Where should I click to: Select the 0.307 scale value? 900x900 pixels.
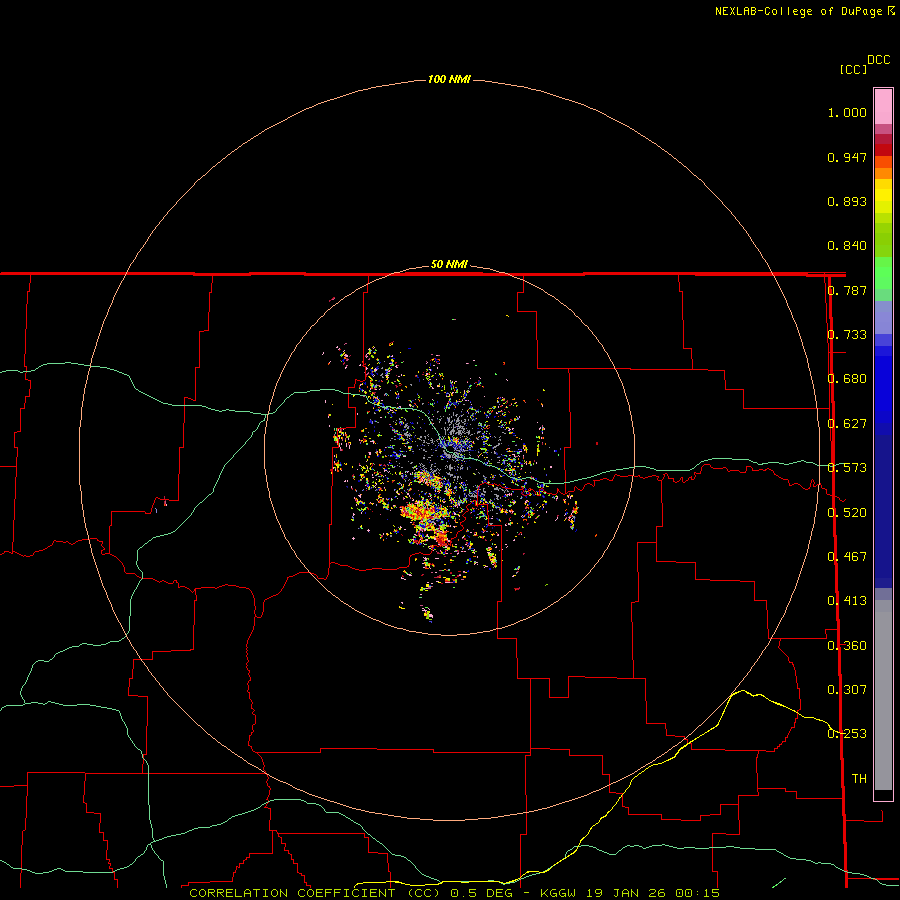[x=847, y=690]
